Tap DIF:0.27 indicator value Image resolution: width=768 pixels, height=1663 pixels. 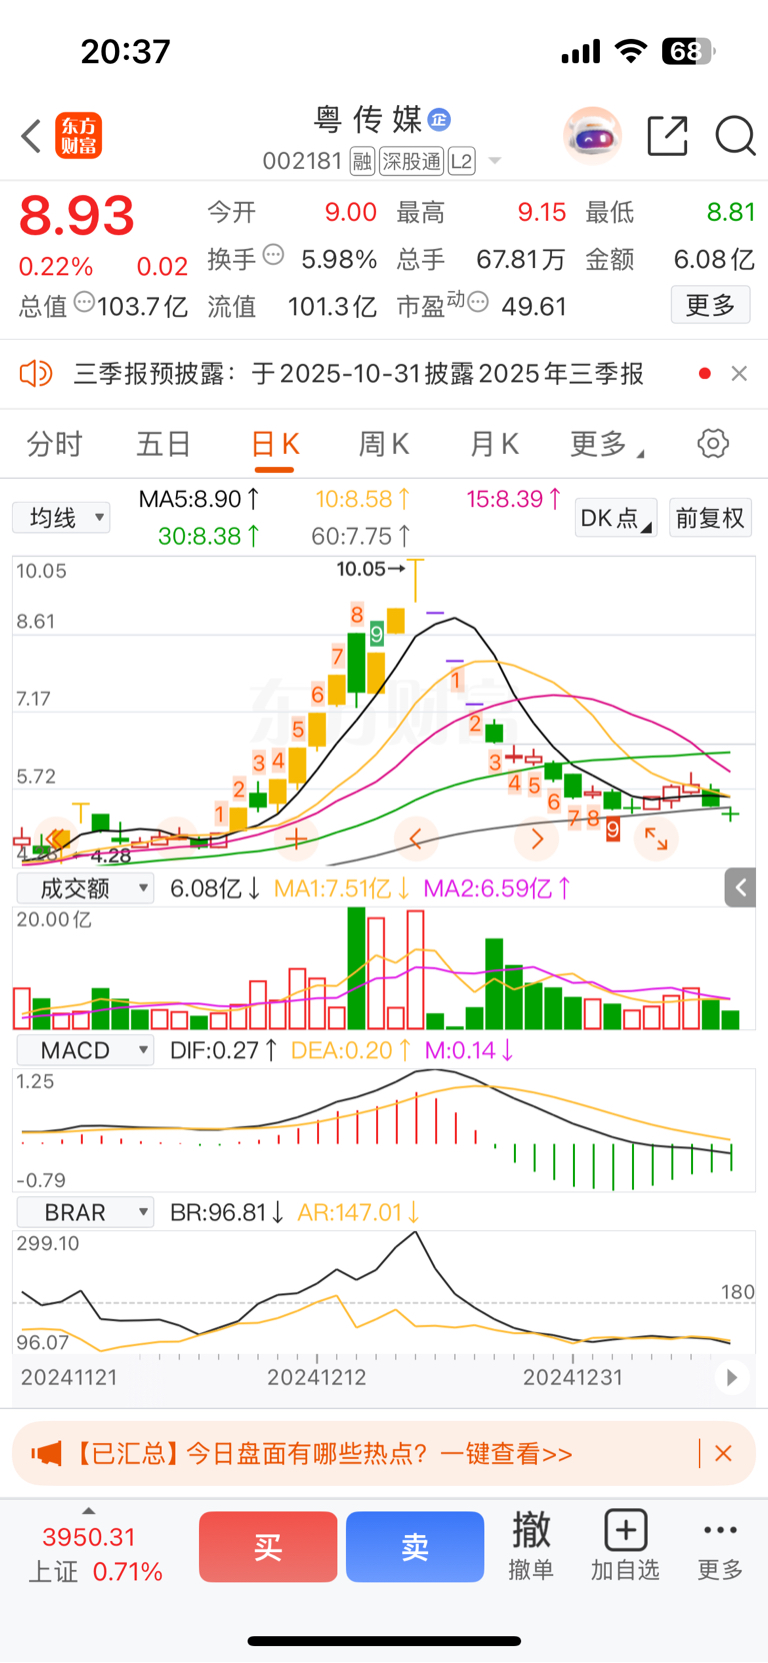click(225, 1050)
